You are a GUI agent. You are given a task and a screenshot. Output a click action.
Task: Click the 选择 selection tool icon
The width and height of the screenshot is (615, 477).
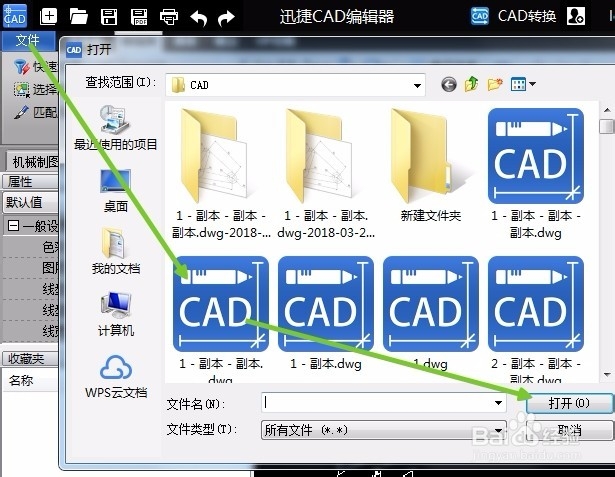(x=22, y=89)
